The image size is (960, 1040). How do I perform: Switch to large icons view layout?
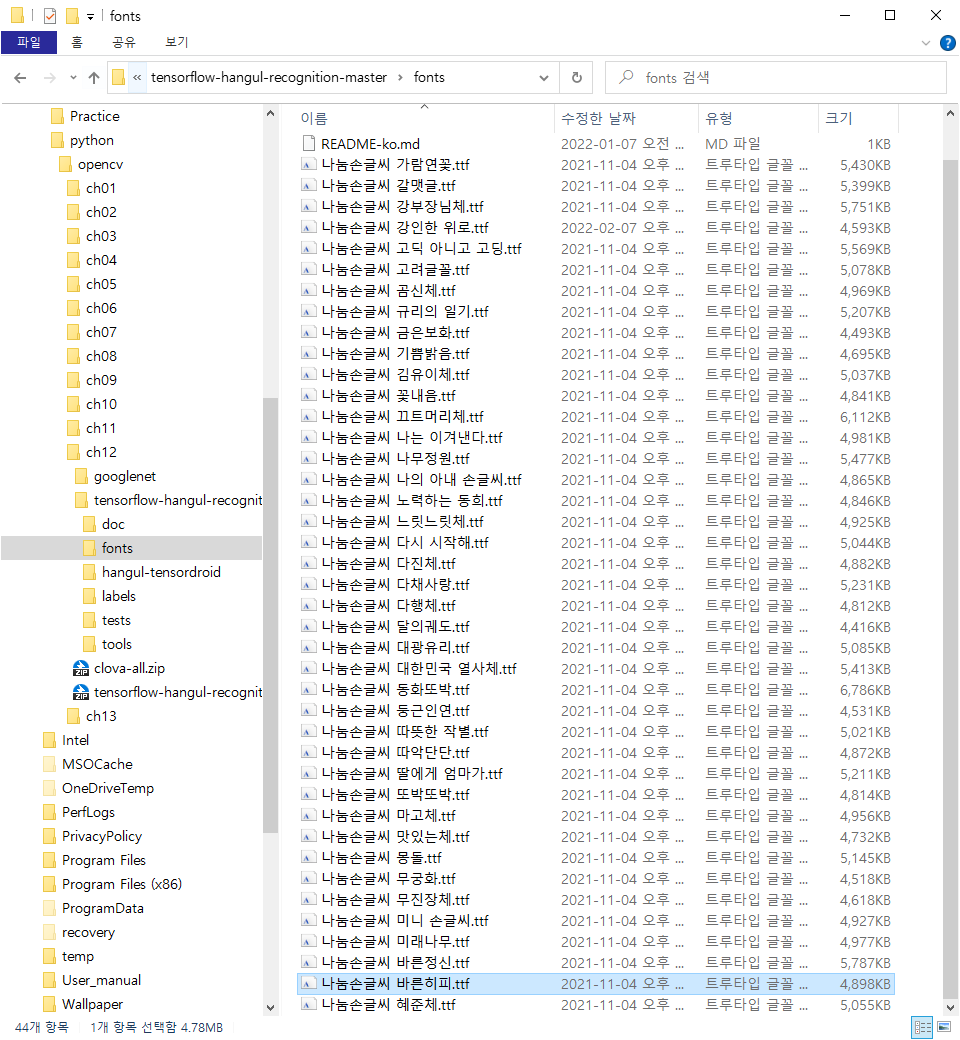[944, 1027]
